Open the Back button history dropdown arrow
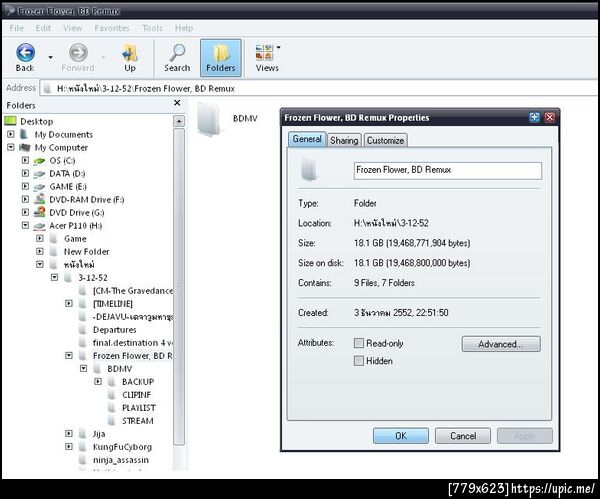This screenshot has height=499, width=600. (x=50, y=57)
